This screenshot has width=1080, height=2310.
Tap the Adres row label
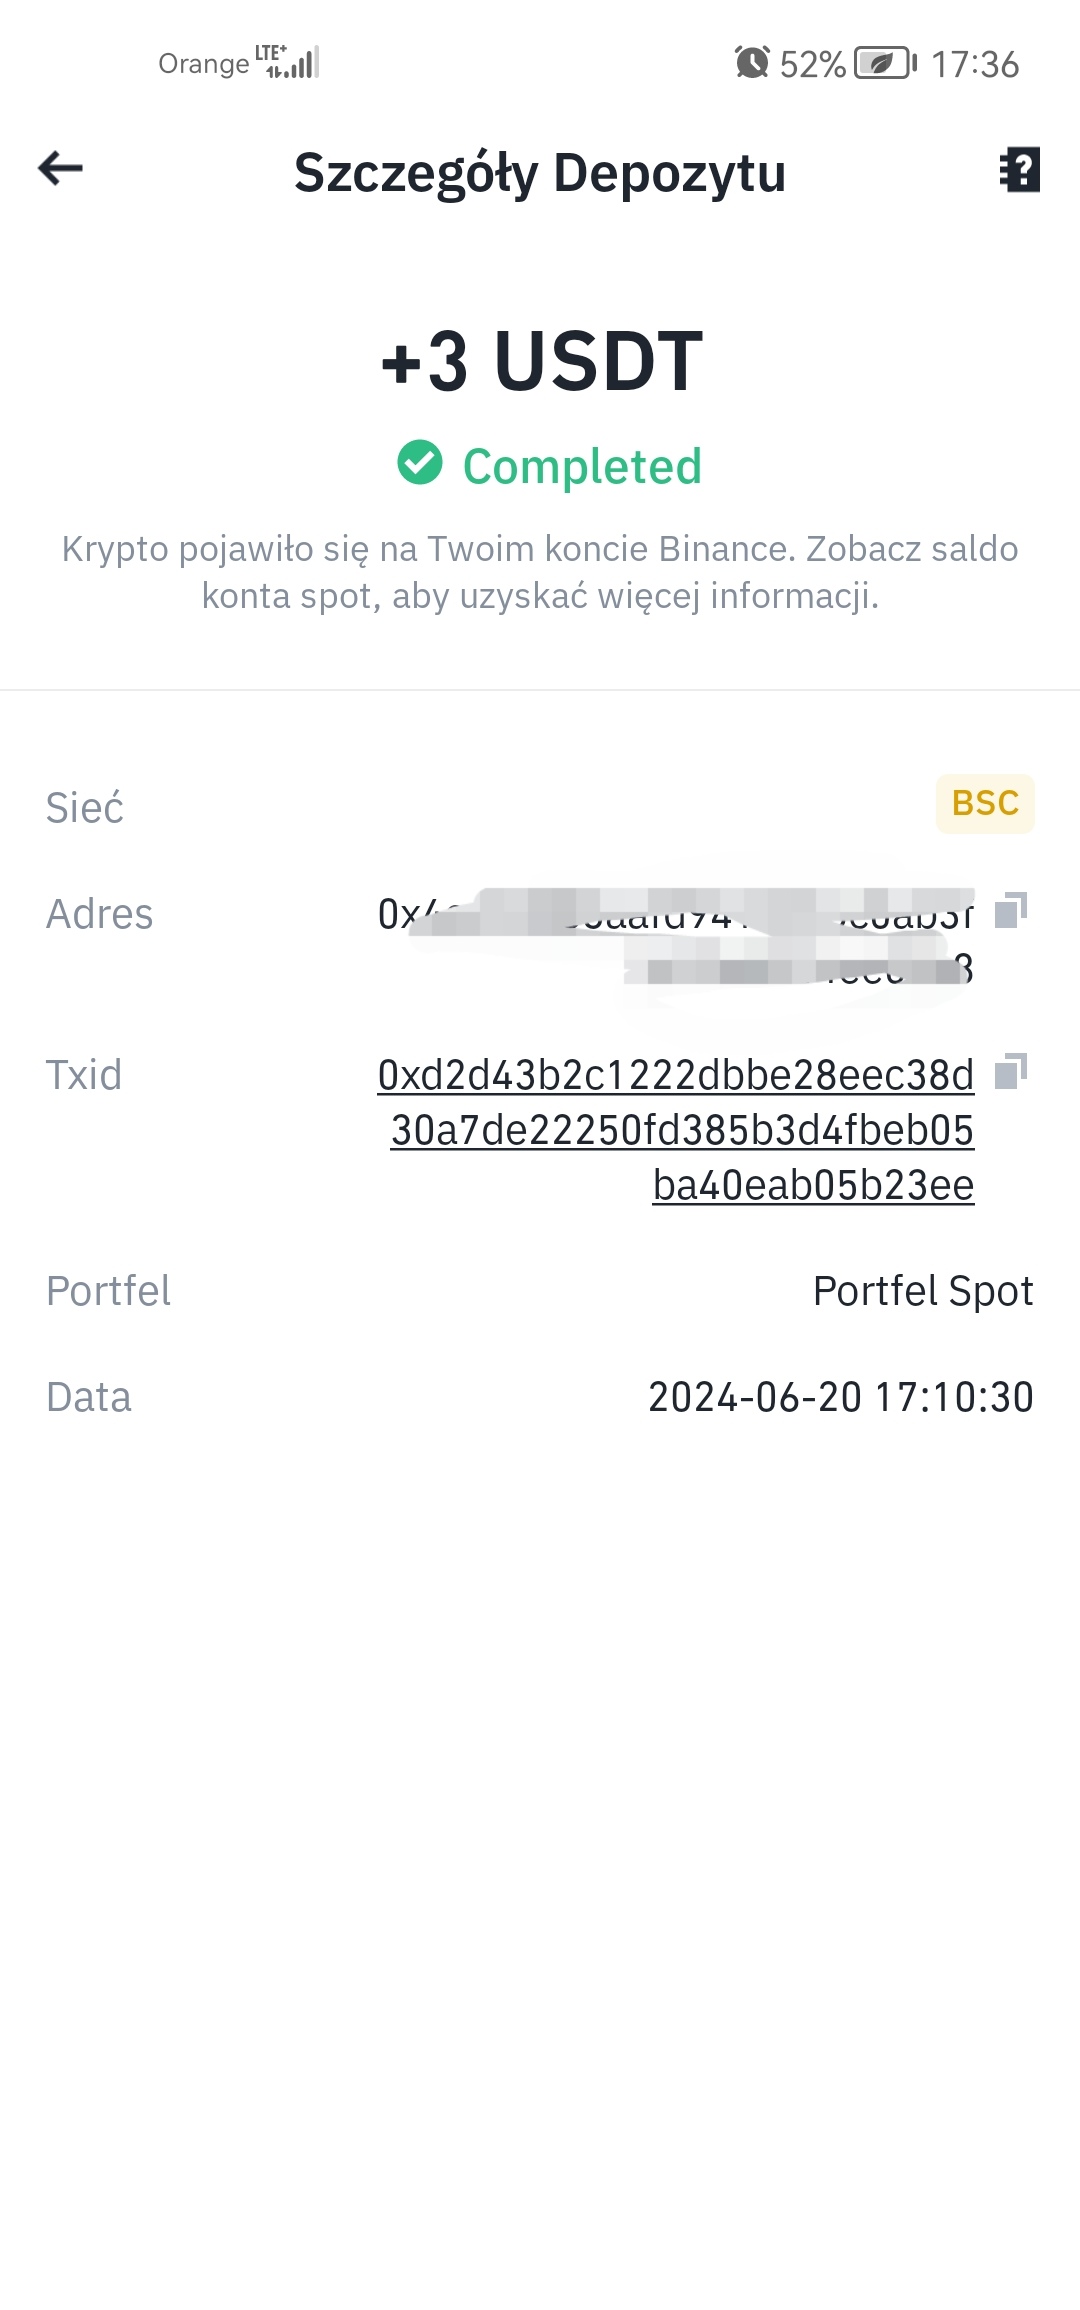click(100, 914)
